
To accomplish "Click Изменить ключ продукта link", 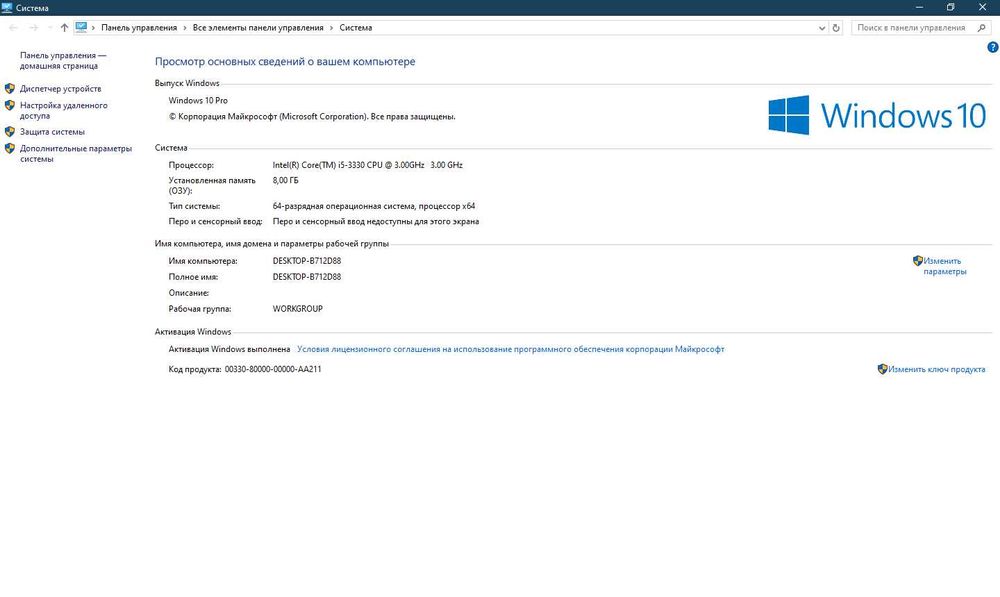I will tap(936, 369).
